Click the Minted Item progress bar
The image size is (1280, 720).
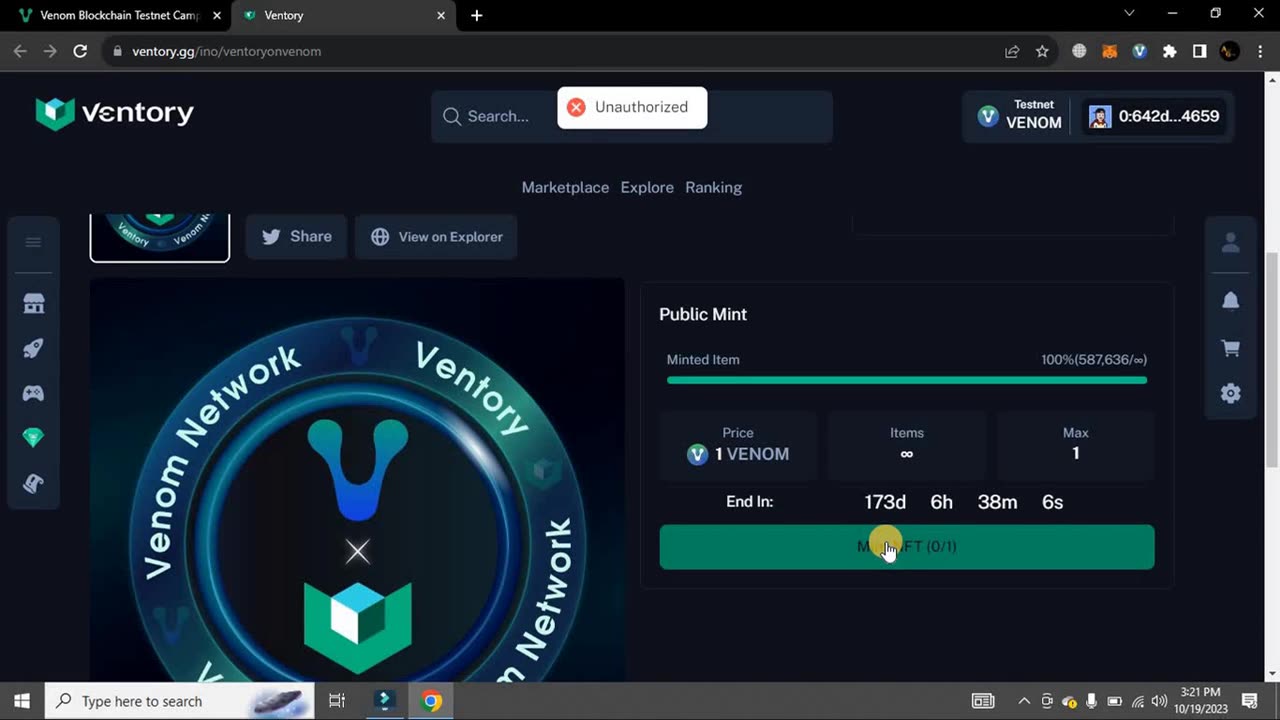[907, 380]
